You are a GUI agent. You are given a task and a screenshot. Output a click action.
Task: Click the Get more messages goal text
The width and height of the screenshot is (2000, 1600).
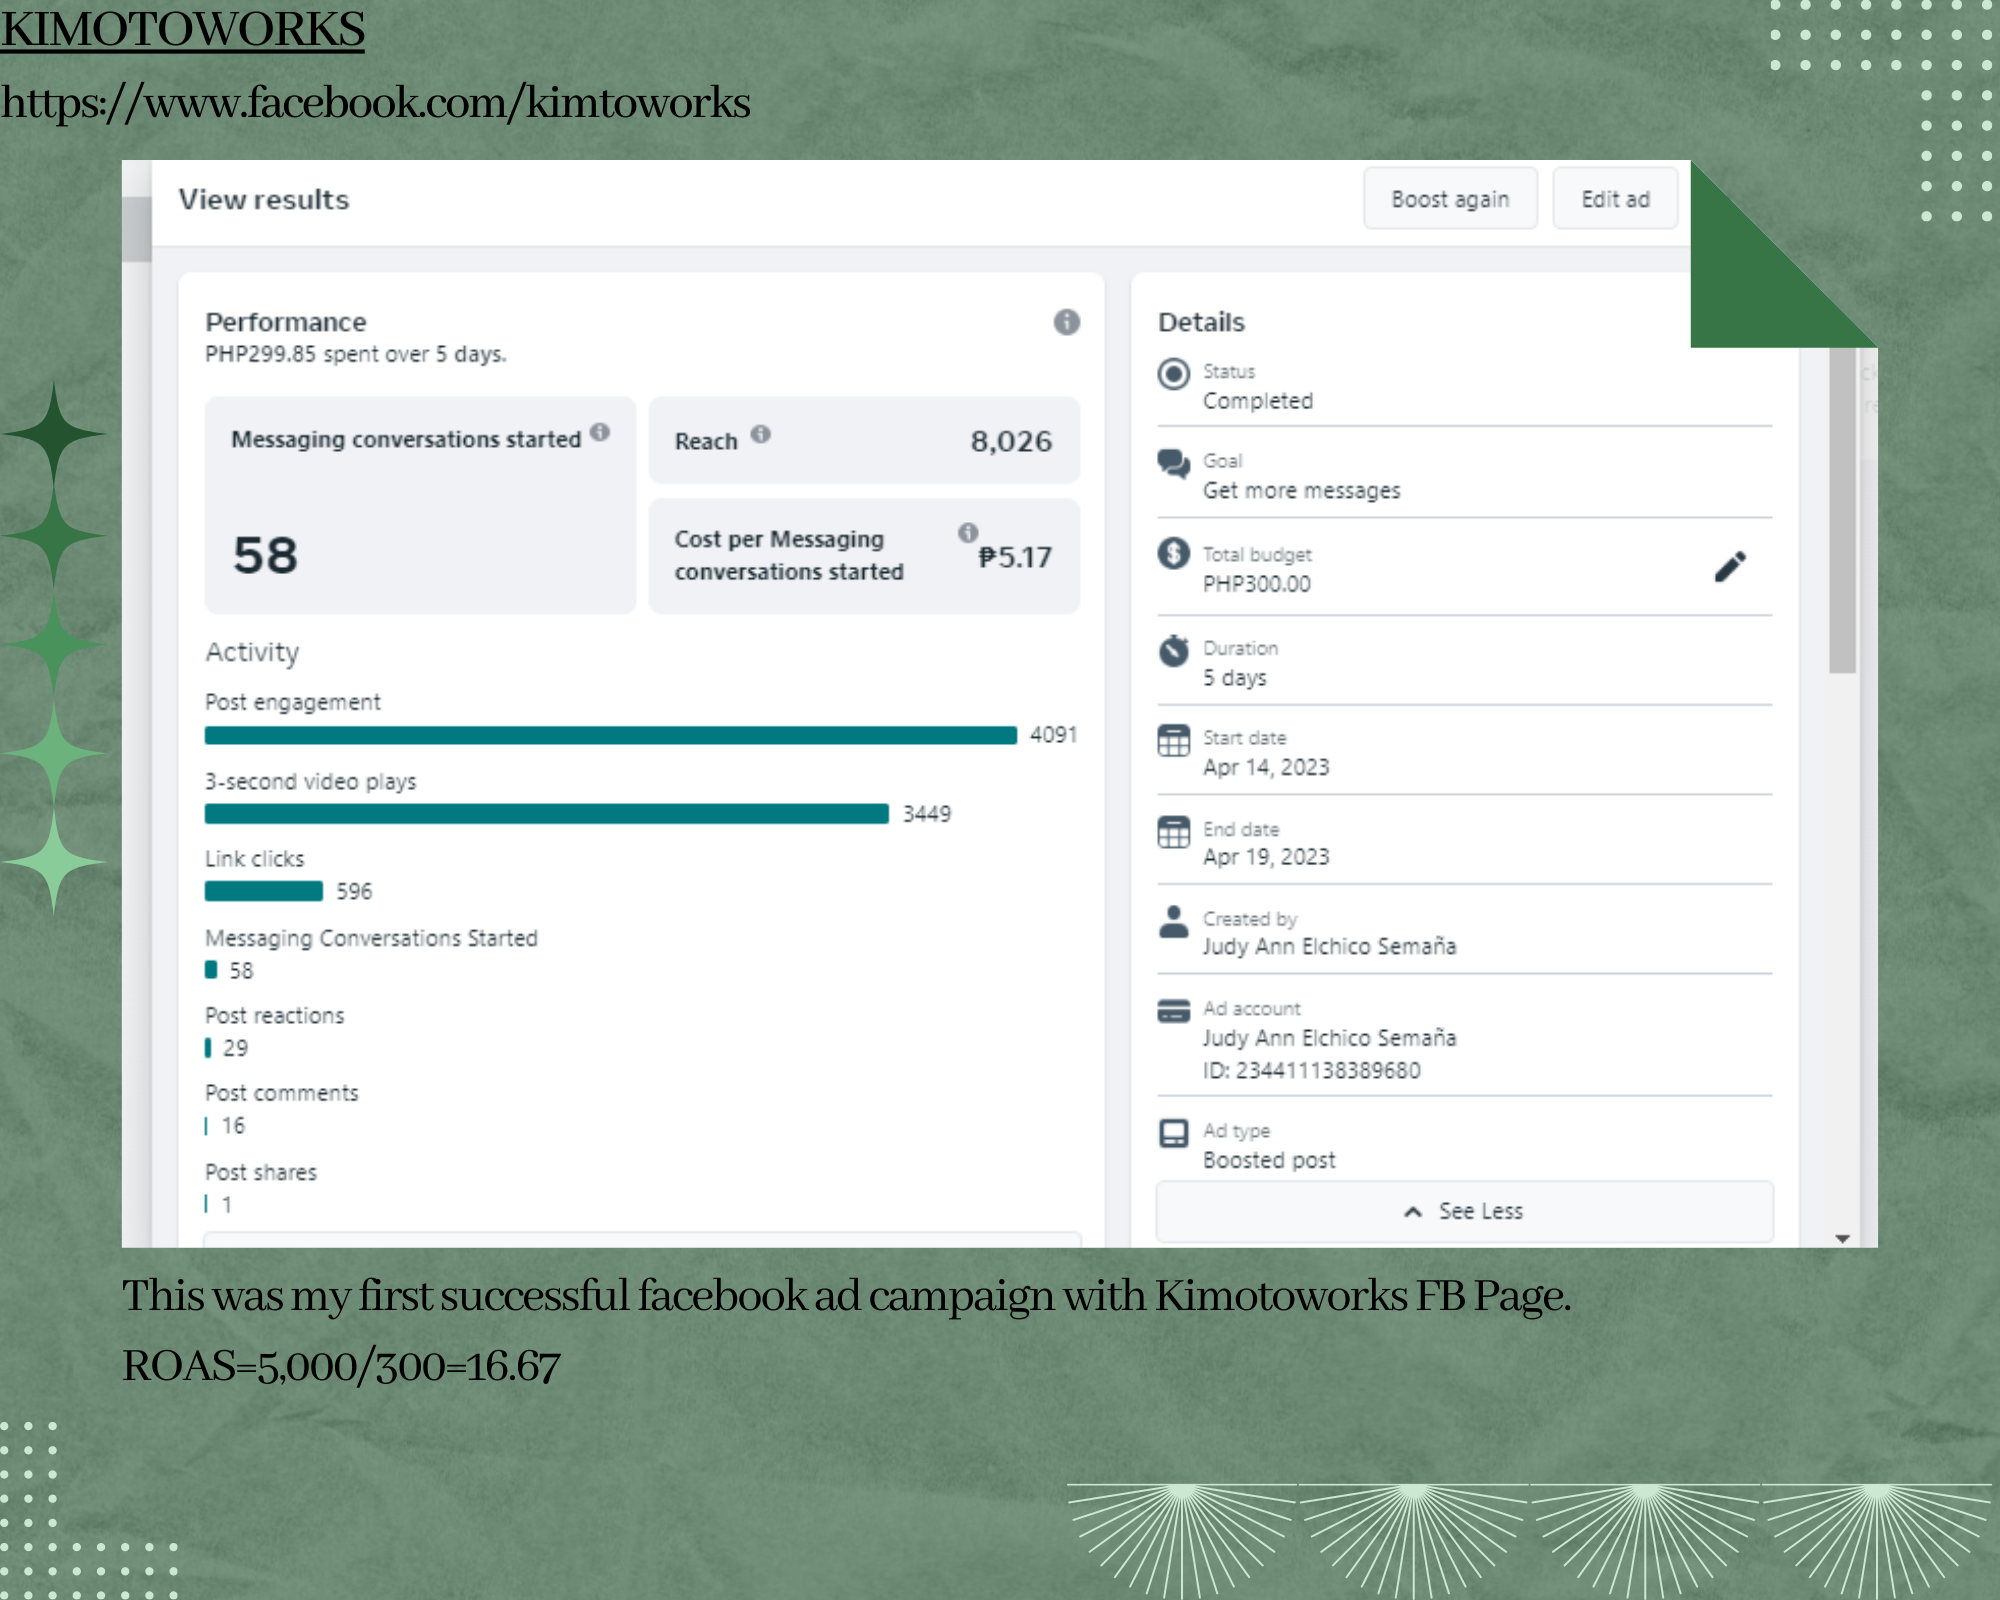[1302, 491]
